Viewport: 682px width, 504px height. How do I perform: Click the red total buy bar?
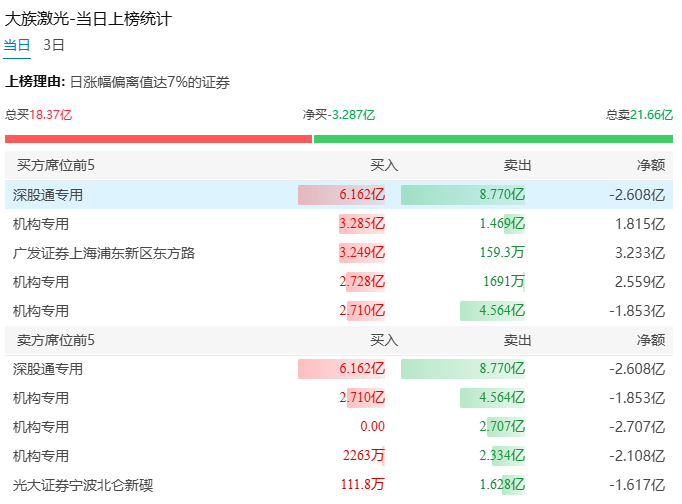(x=158, y=139)
